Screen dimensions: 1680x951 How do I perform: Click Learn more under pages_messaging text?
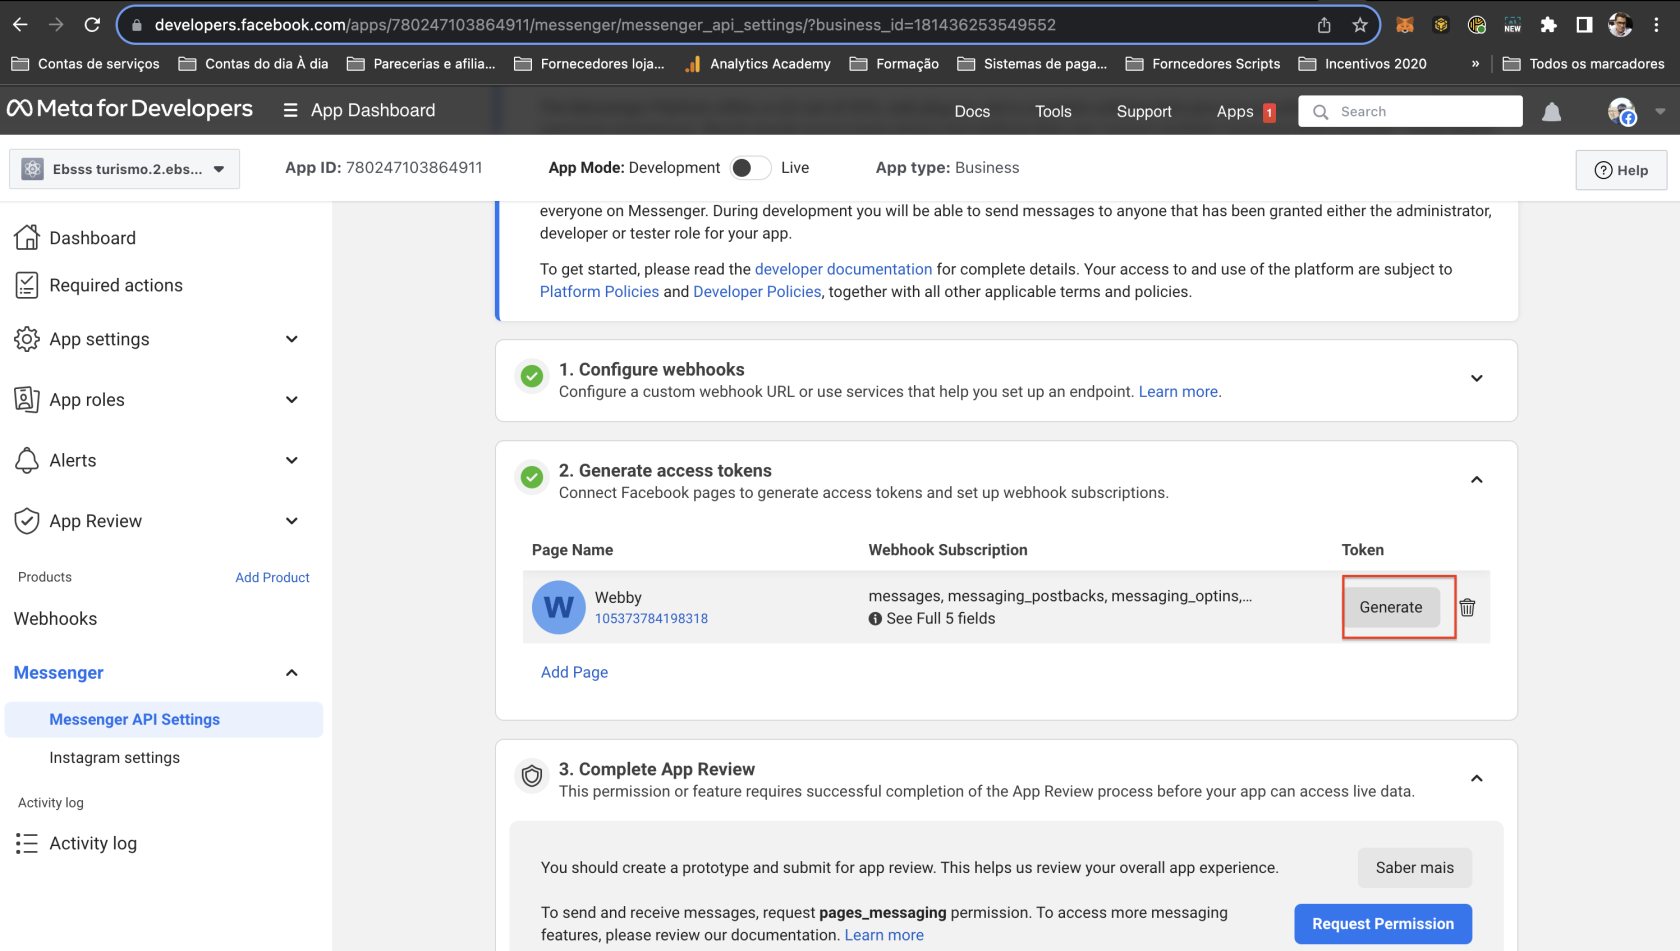(884, 935)
